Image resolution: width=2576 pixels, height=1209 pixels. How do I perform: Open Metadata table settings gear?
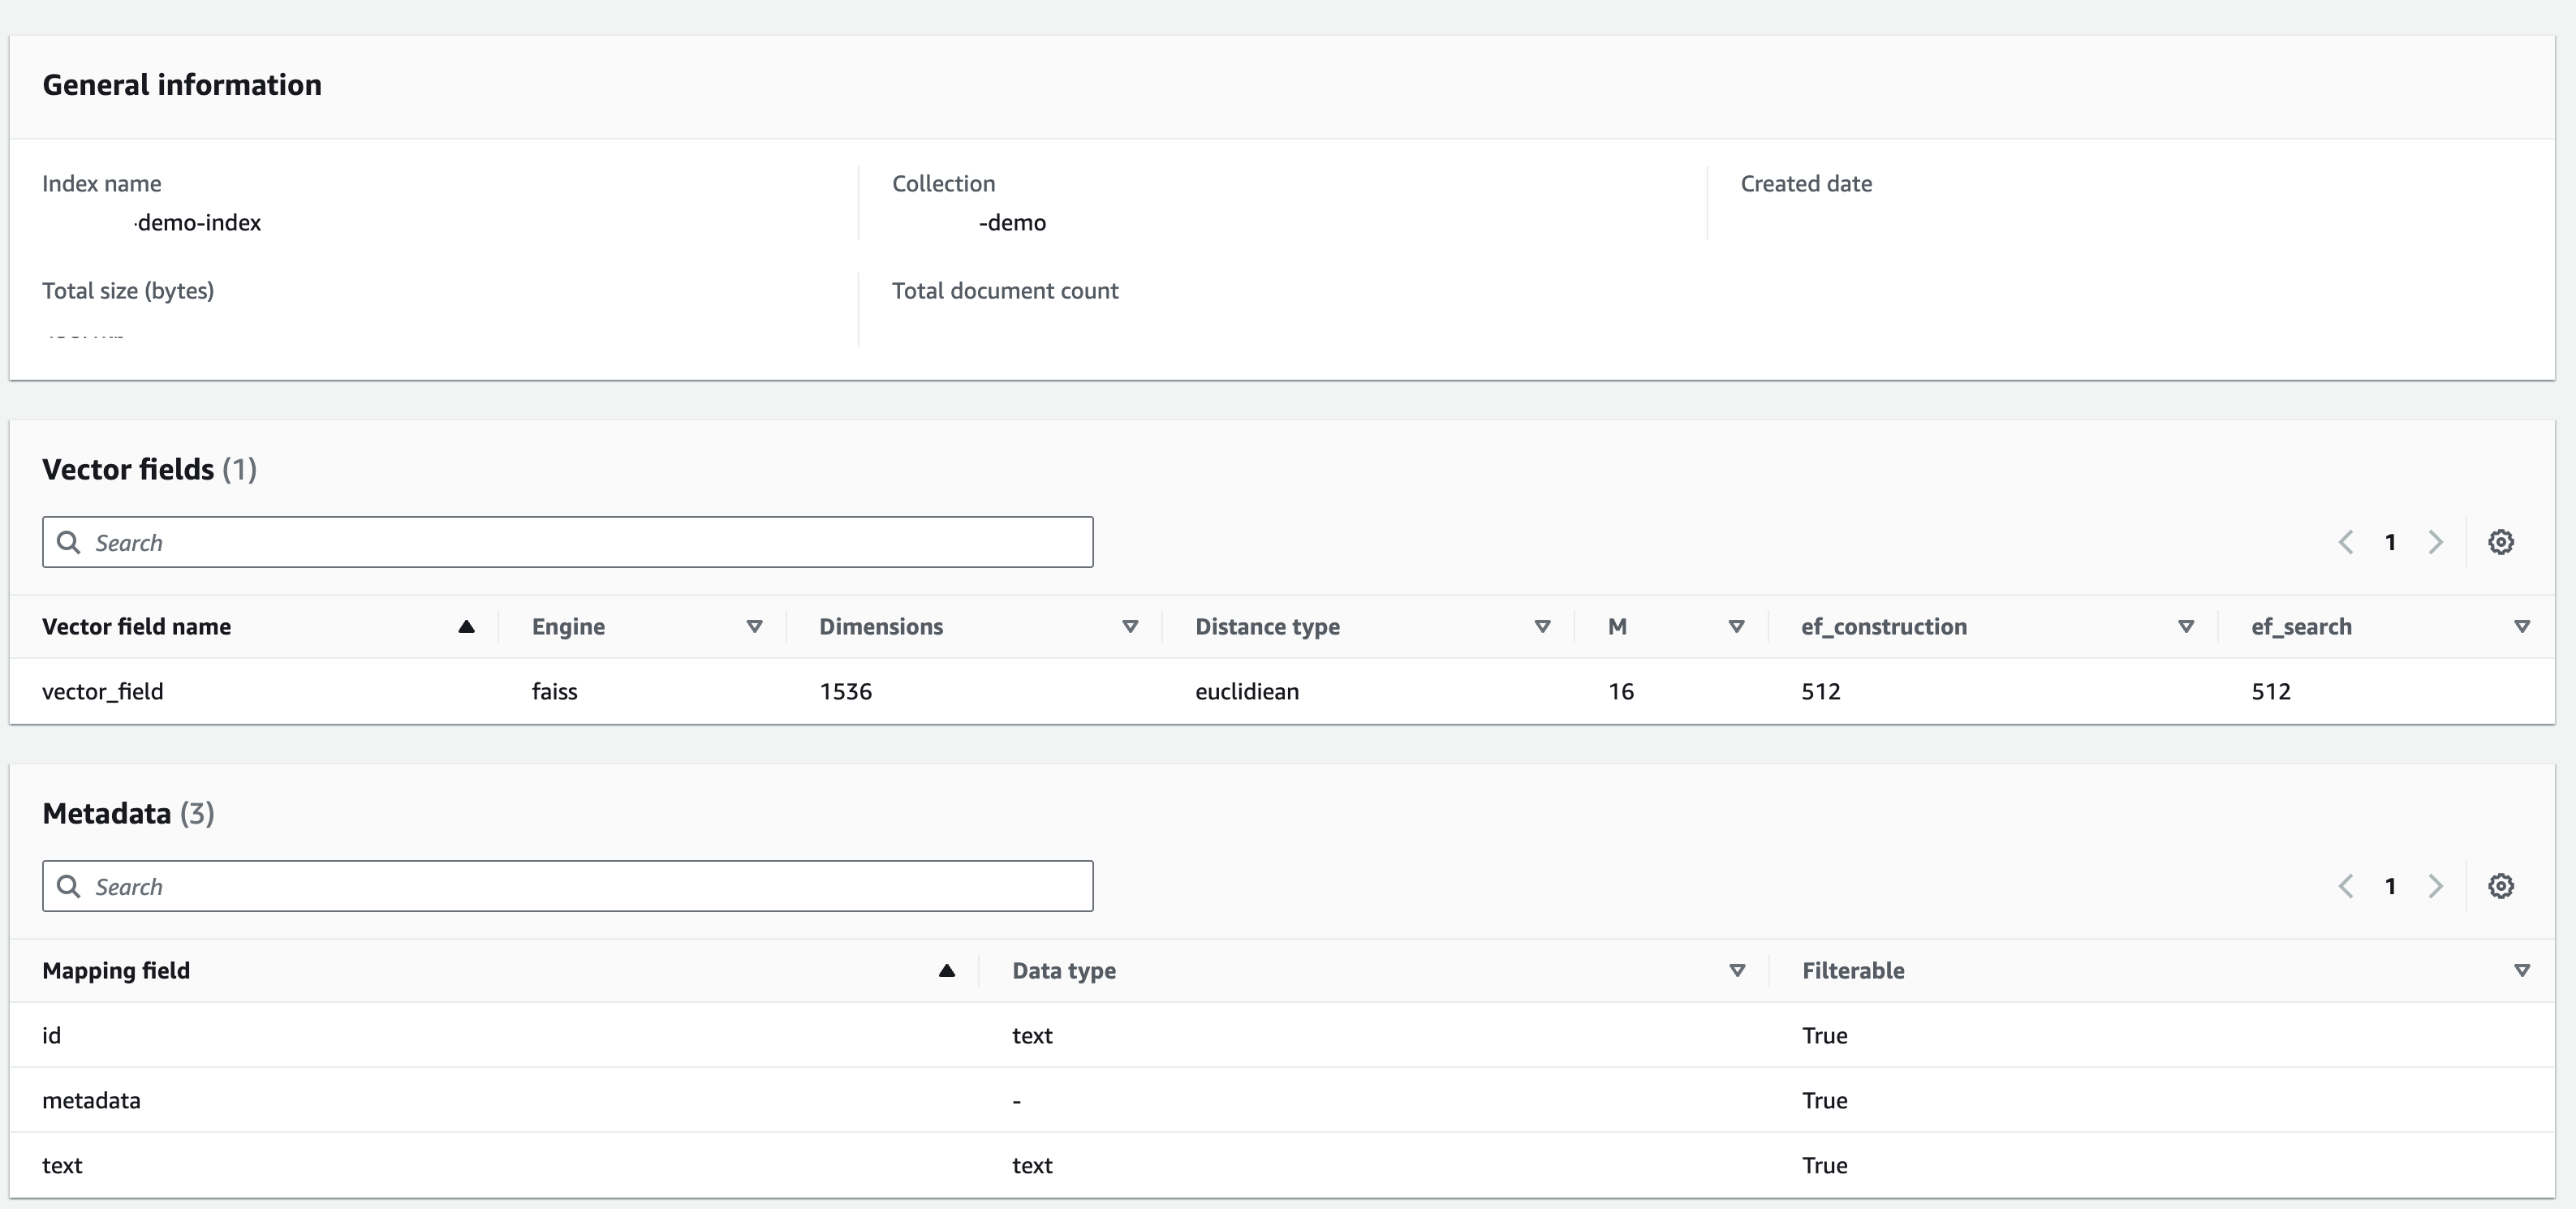coord(2501,886)
